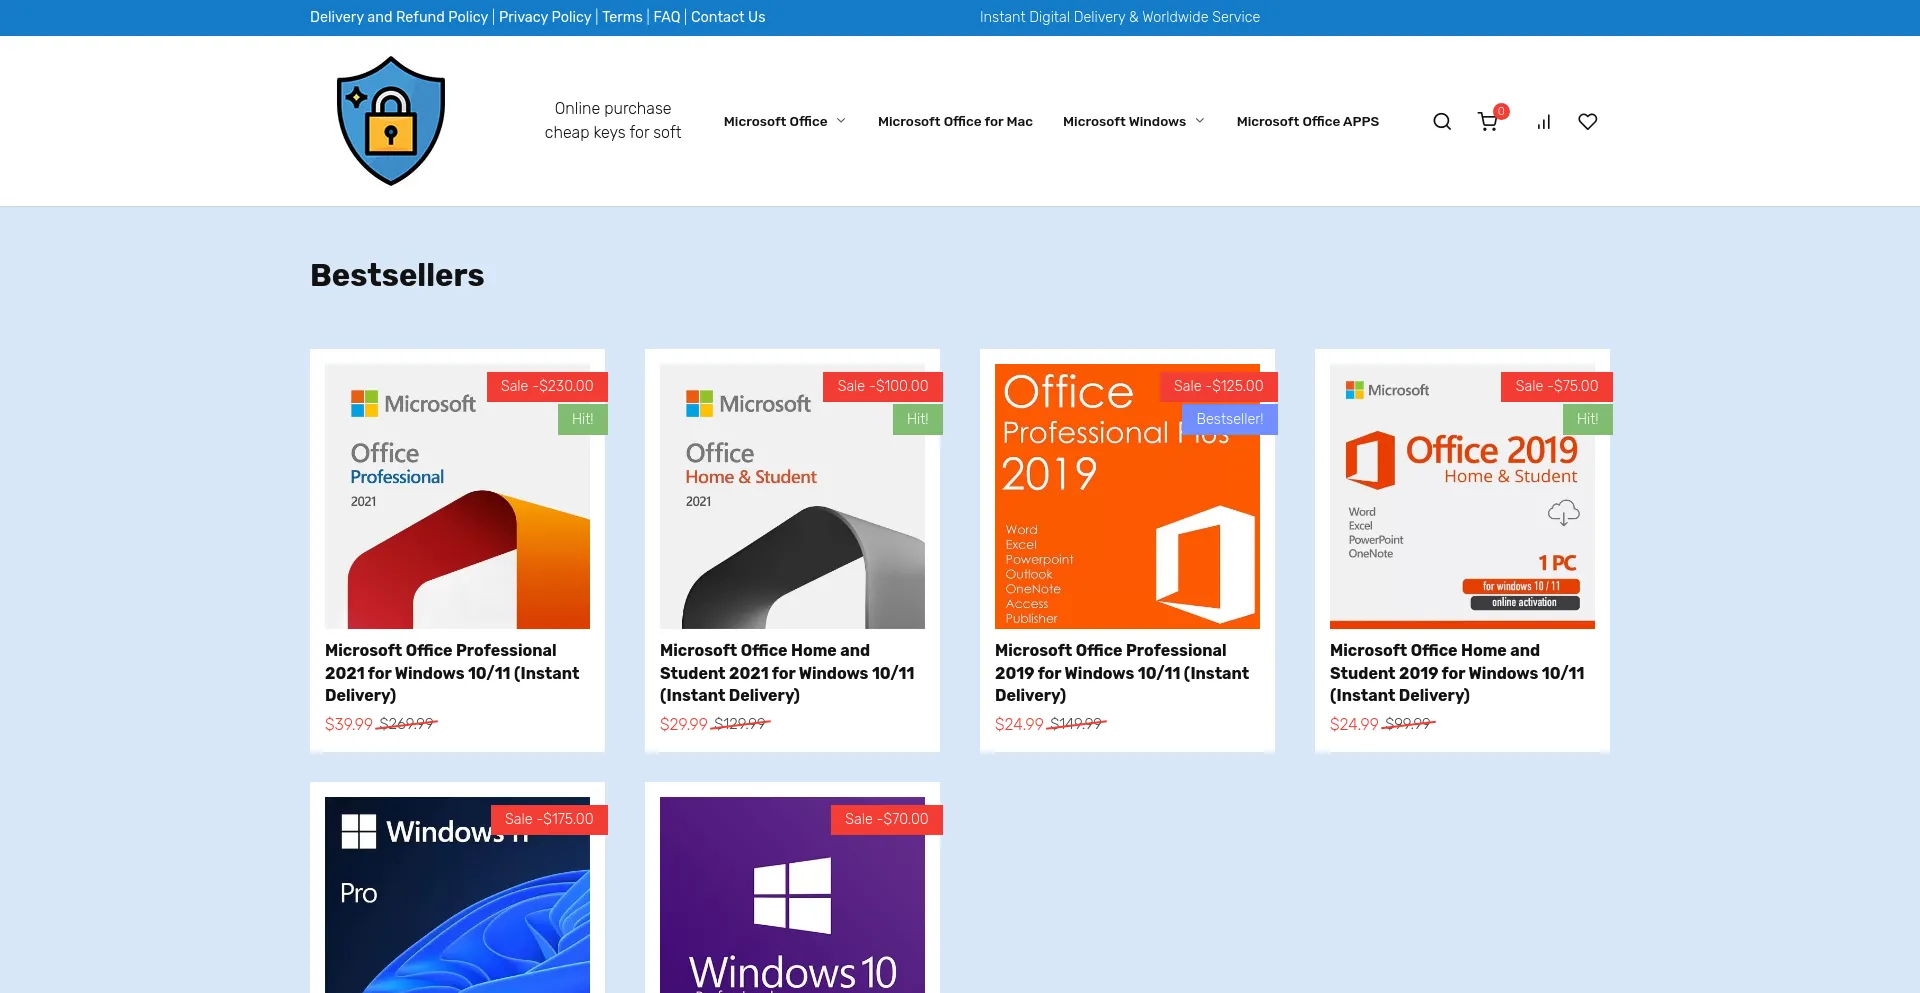Open the search magnifier icon
Screen dimensions: 1920x993
(x=1442, y=122)
